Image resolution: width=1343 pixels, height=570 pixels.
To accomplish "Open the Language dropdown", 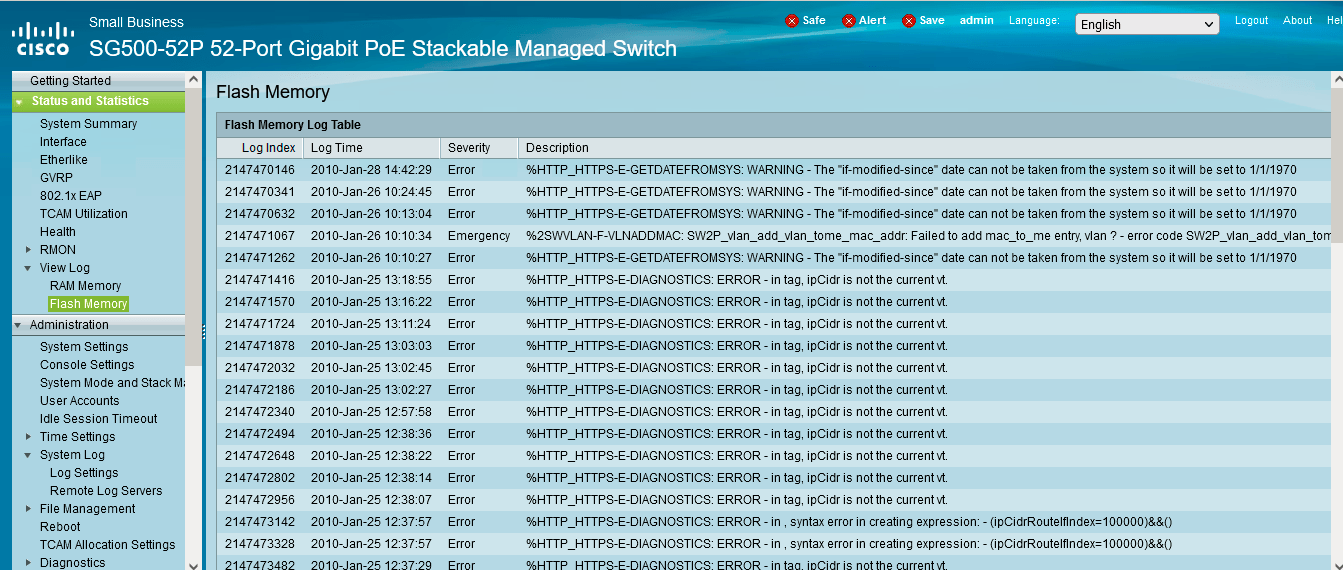I will (1147, 24).
